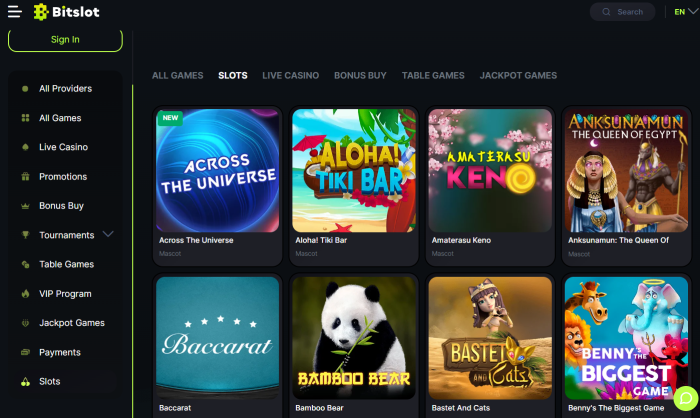The height and width of the screenshot is (418, 700).
Task: Open the Bamboo Bear game thumbnail
Action: pos(354,338)
